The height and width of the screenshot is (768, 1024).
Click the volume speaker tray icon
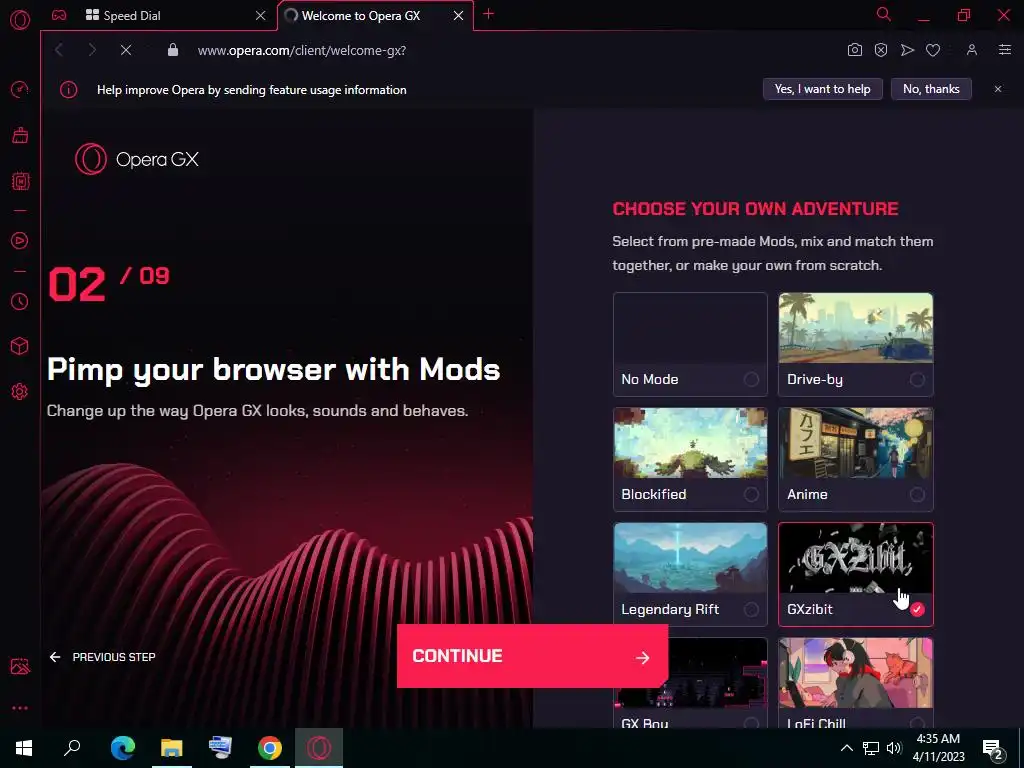(x=894, y=748)
